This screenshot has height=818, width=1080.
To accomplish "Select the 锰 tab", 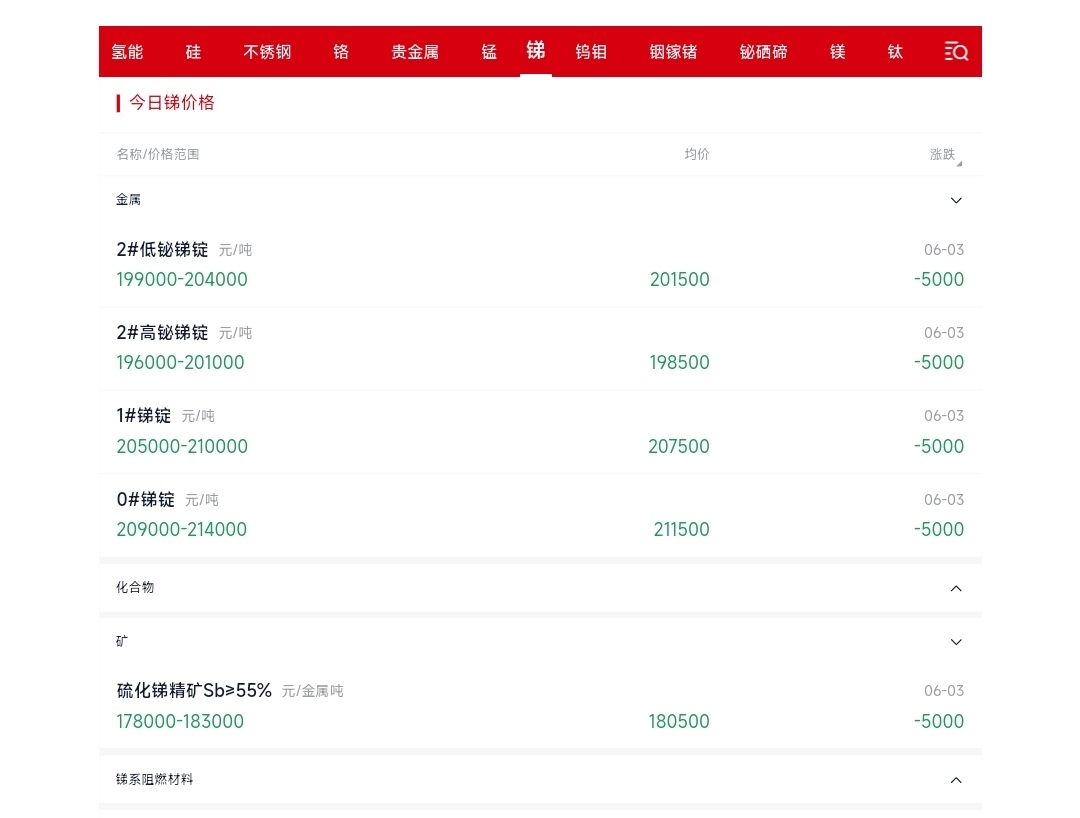I will [489, 52].
